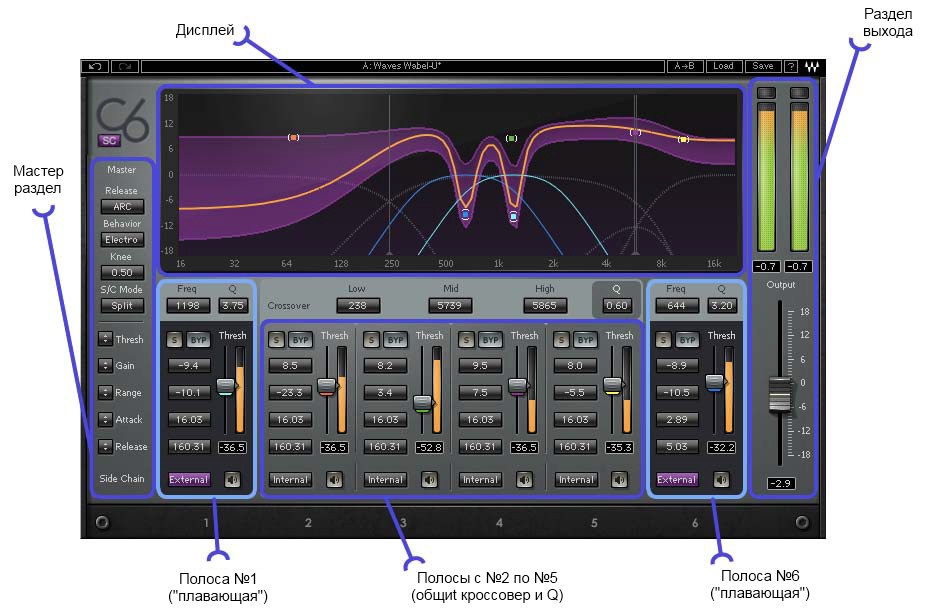Bypass band 6 with BYP button
The width and height of the screenshot is (931, 610).
pyautogui.click(x=688, y=339)
